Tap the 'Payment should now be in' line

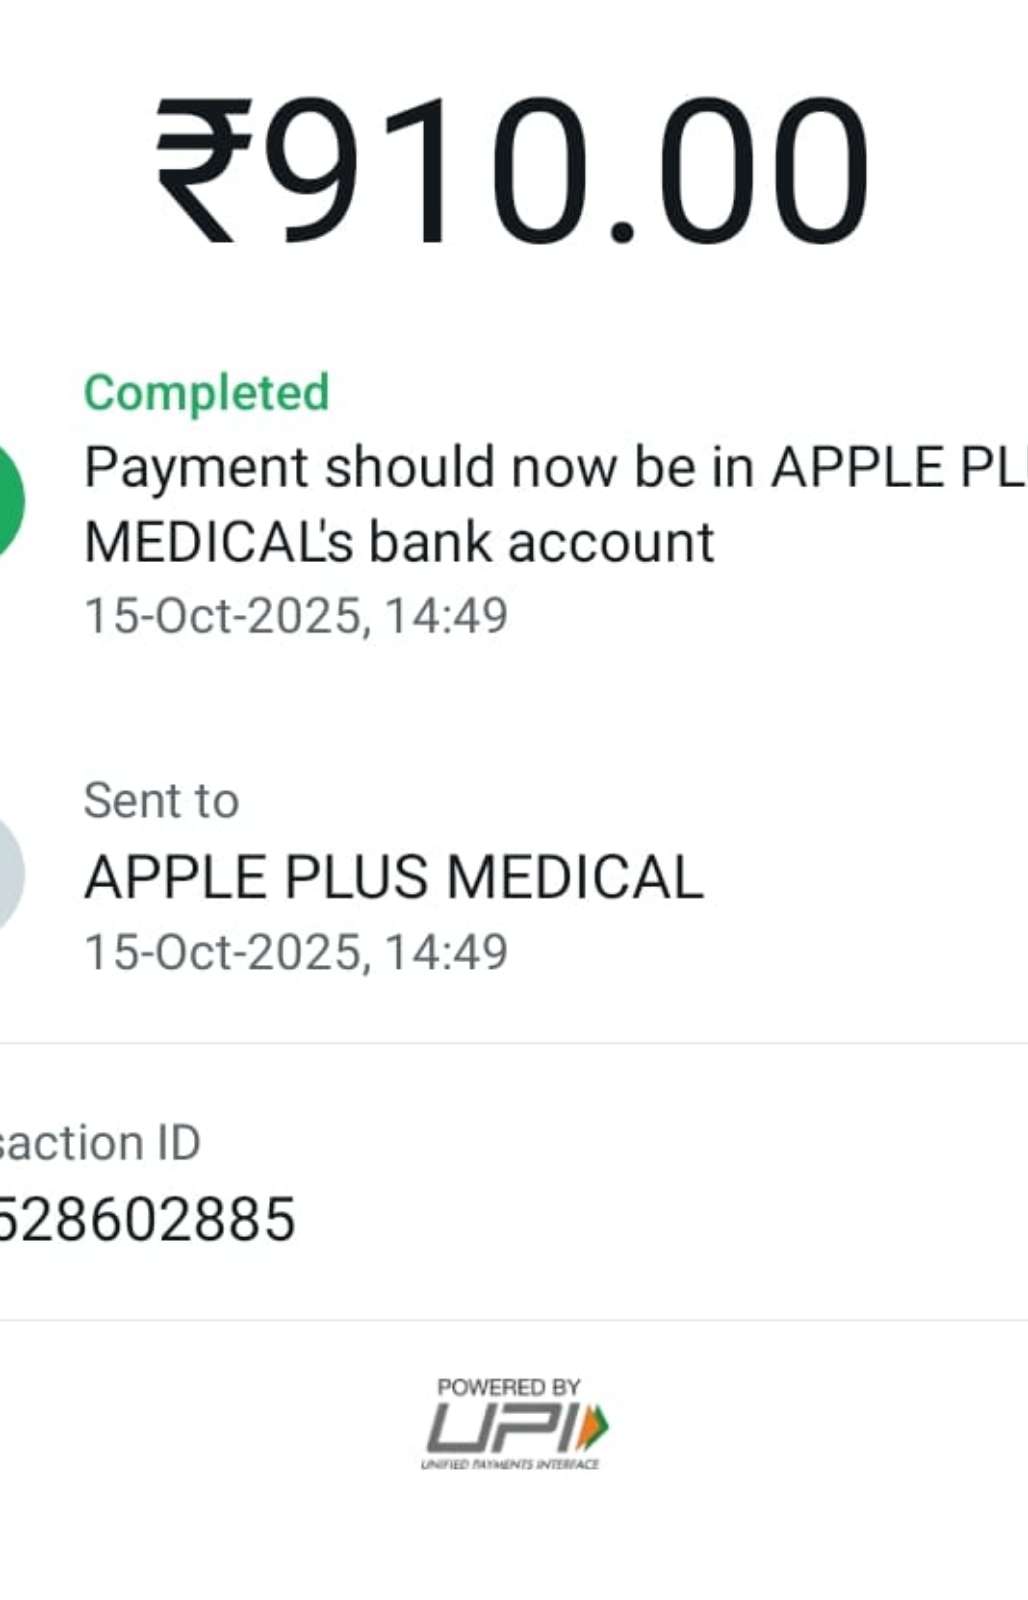(555, 467)
